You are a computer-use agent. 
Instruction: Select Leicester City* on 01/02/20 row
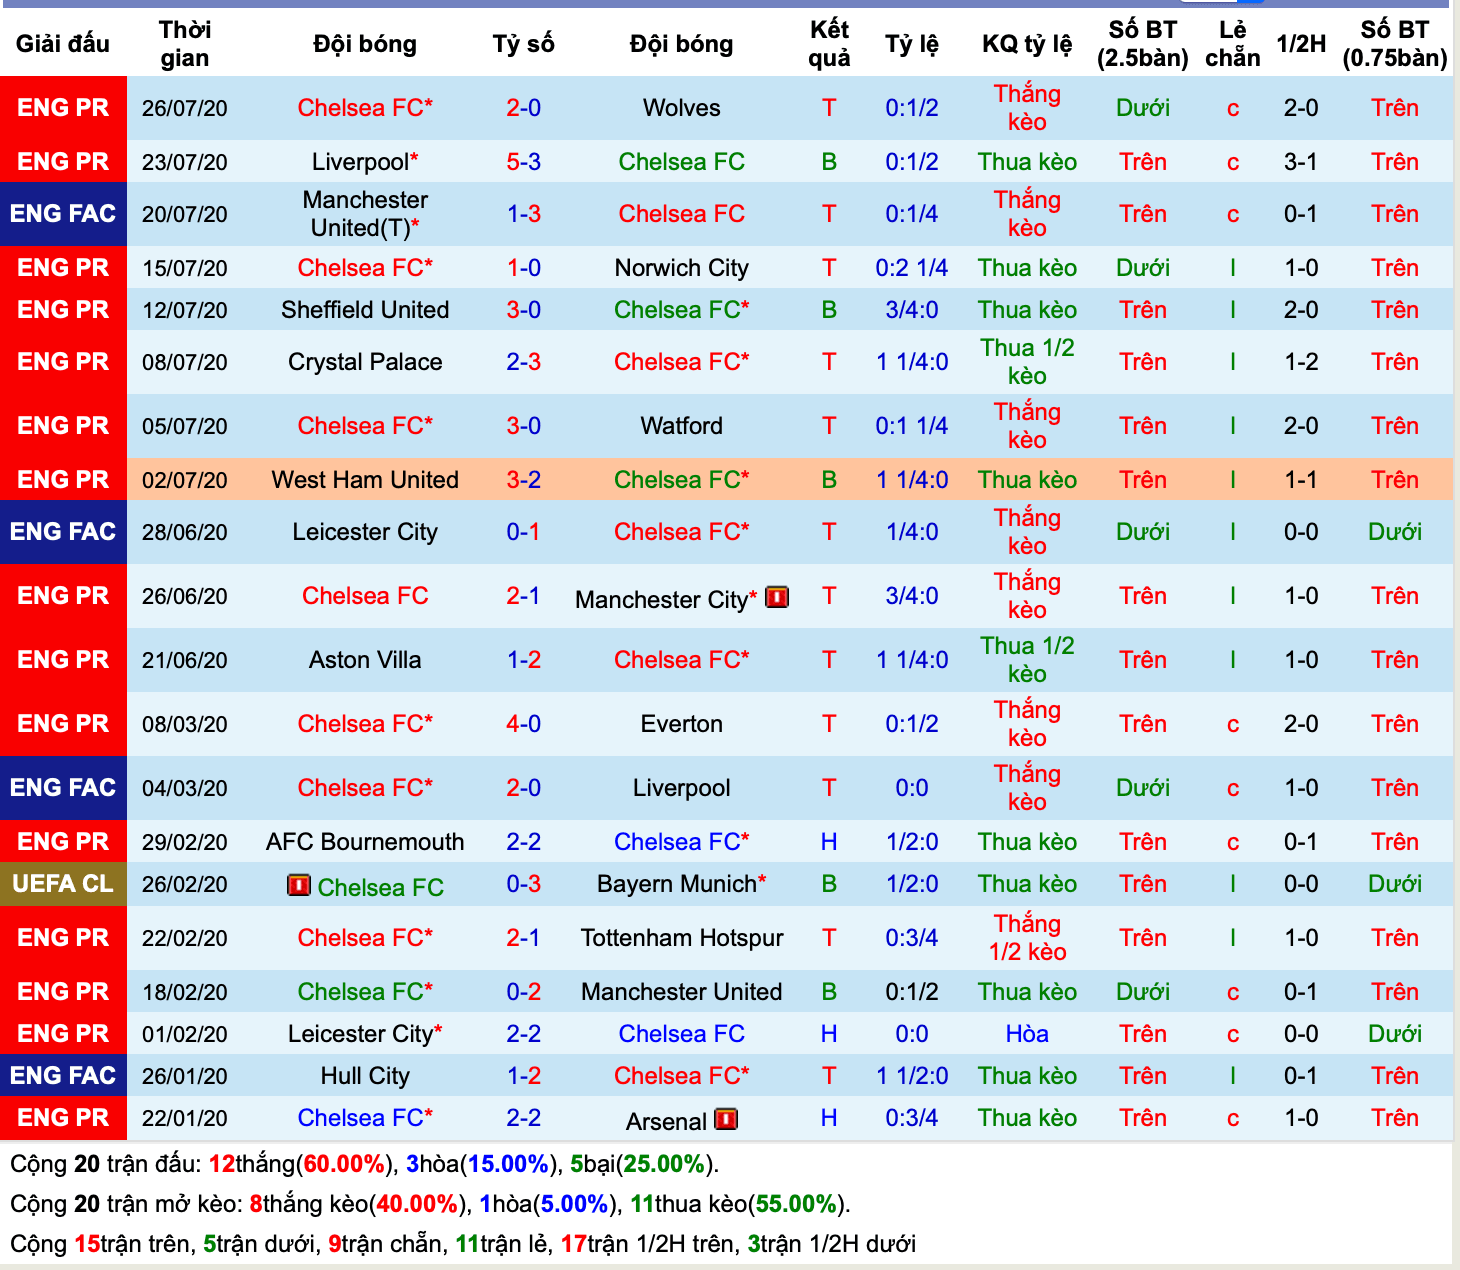tap(365, 1034)
